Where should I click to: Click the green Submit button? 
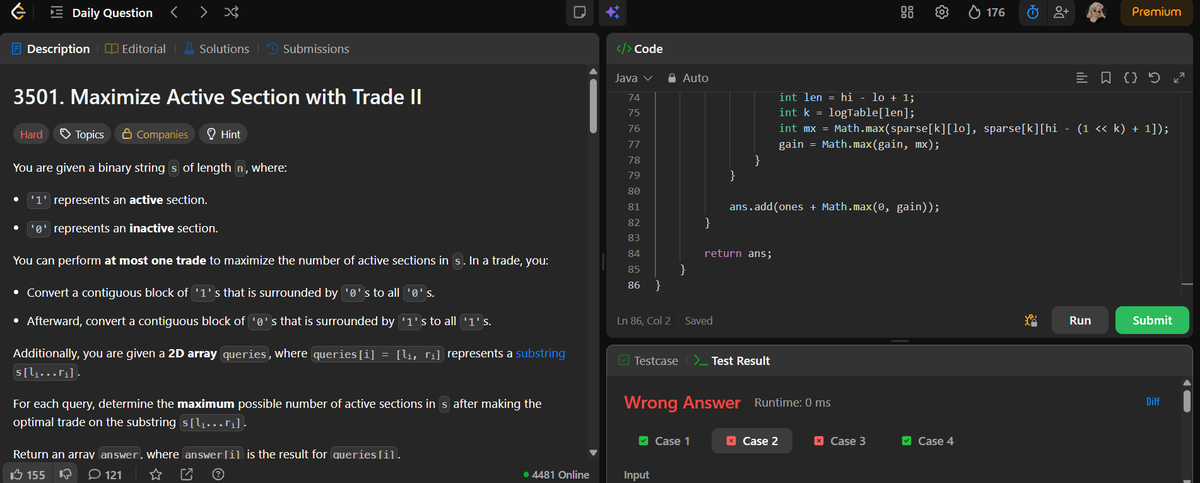(x=1152, y=320)
